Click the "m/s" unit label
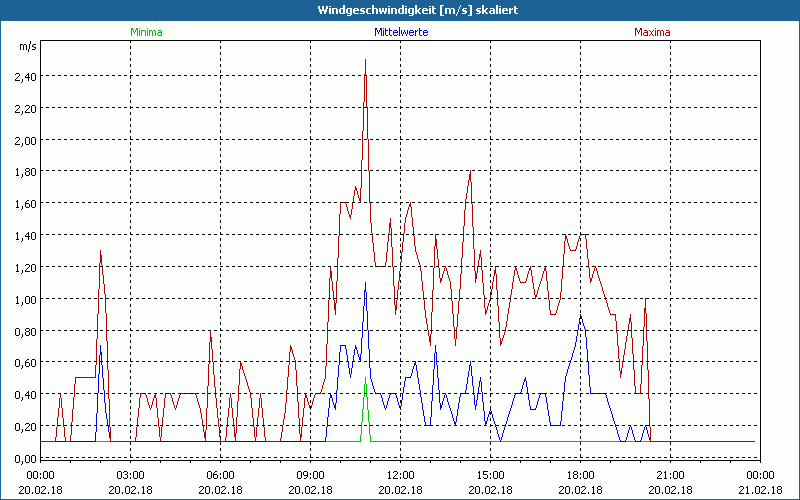The height and width of the screenshot is (500, 800). click(26, 47)
